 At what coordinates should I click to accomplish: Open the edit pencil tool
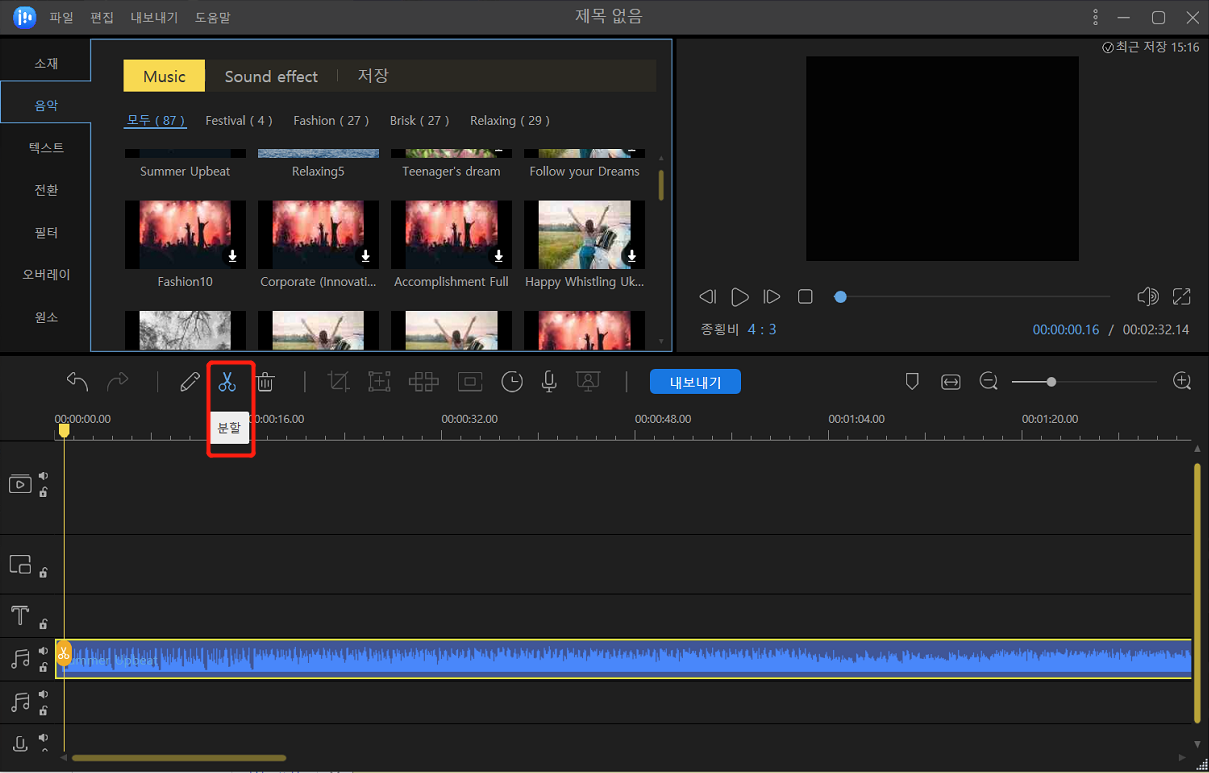coord(189,382)
